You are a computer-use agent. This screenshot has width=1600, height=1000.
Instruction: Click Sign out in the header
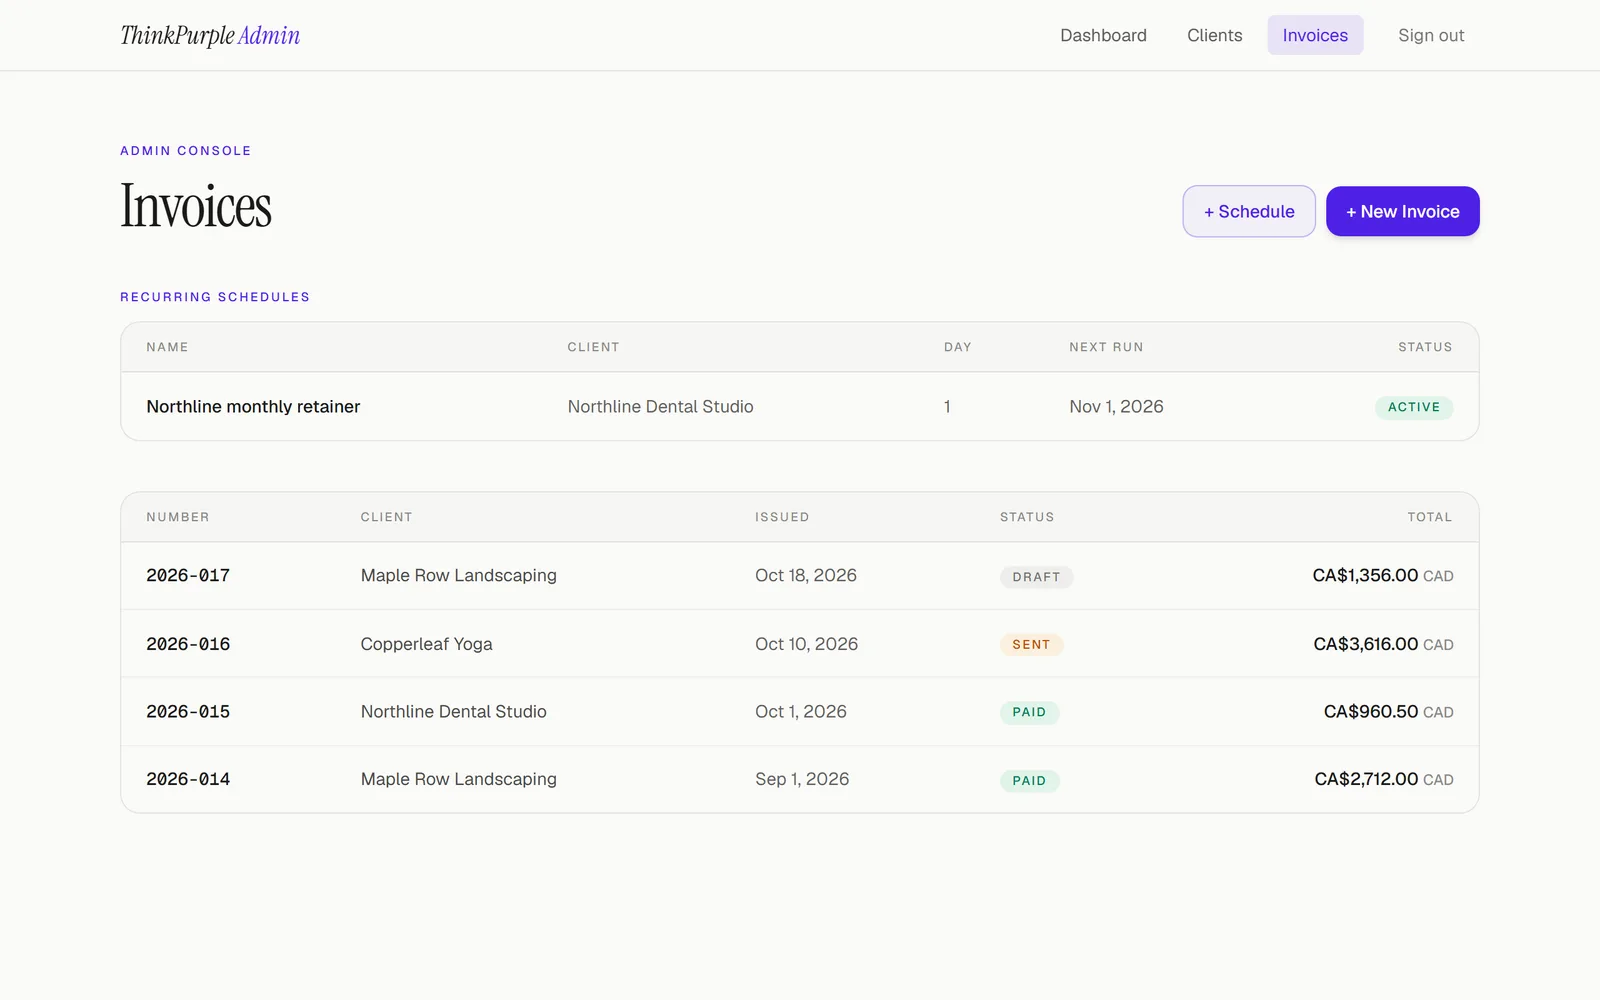coord(1431,35)
